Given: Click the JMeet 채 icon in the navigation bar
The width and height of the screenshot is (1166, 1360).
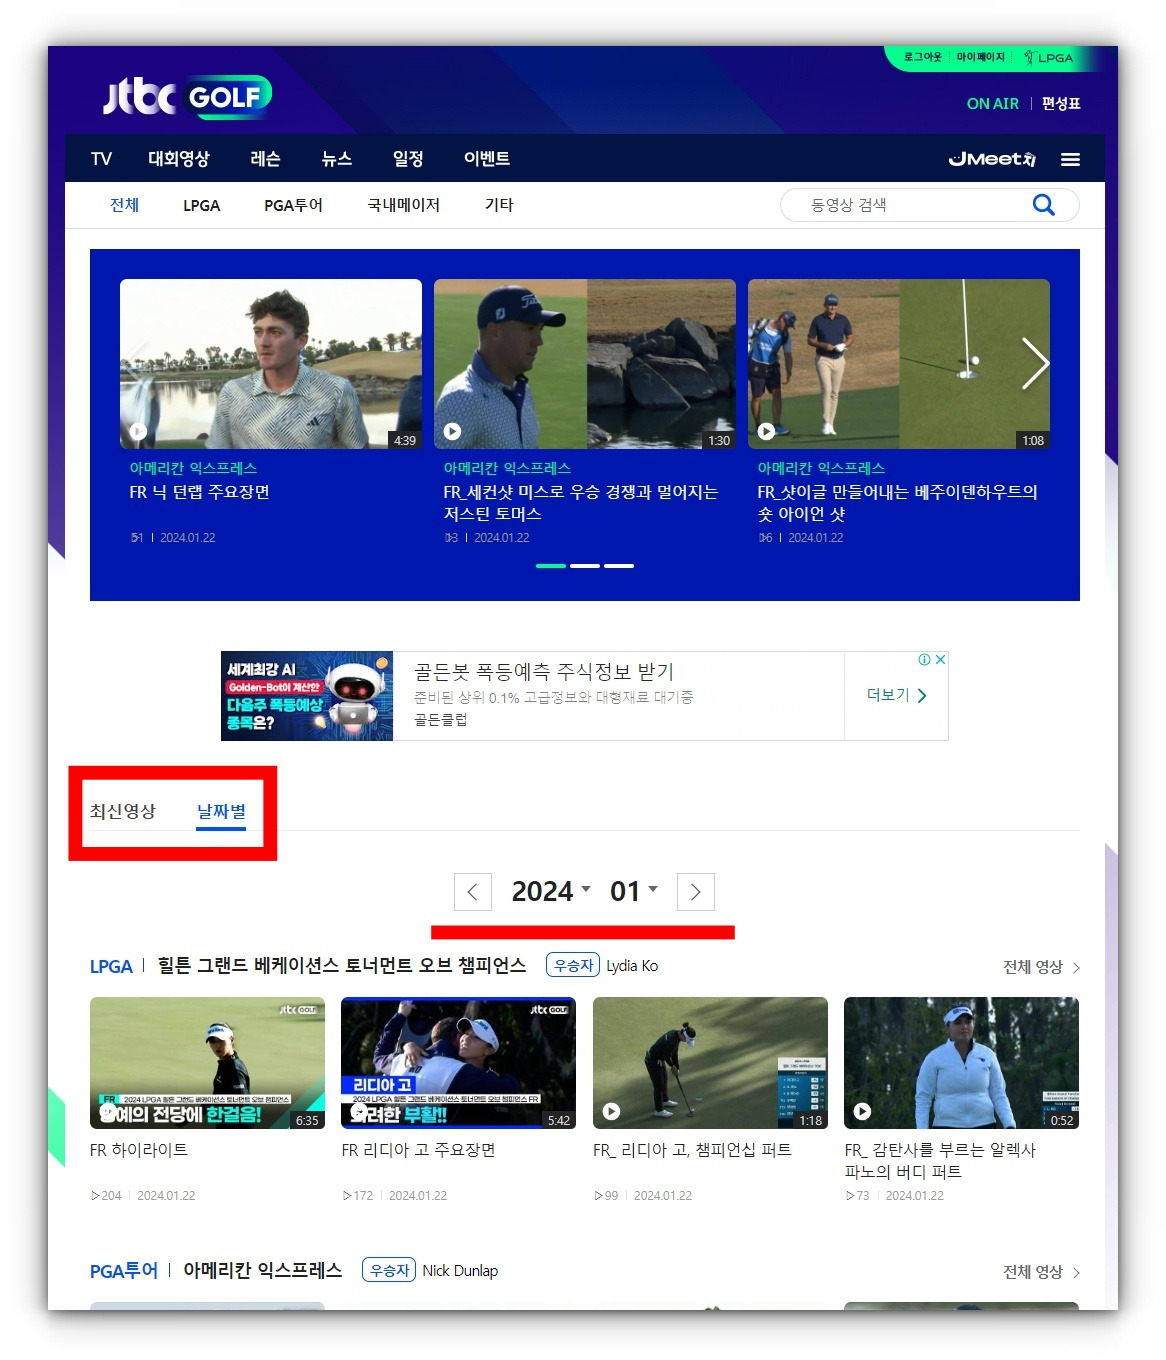Looking at the screenshot, I should [992, 158].
